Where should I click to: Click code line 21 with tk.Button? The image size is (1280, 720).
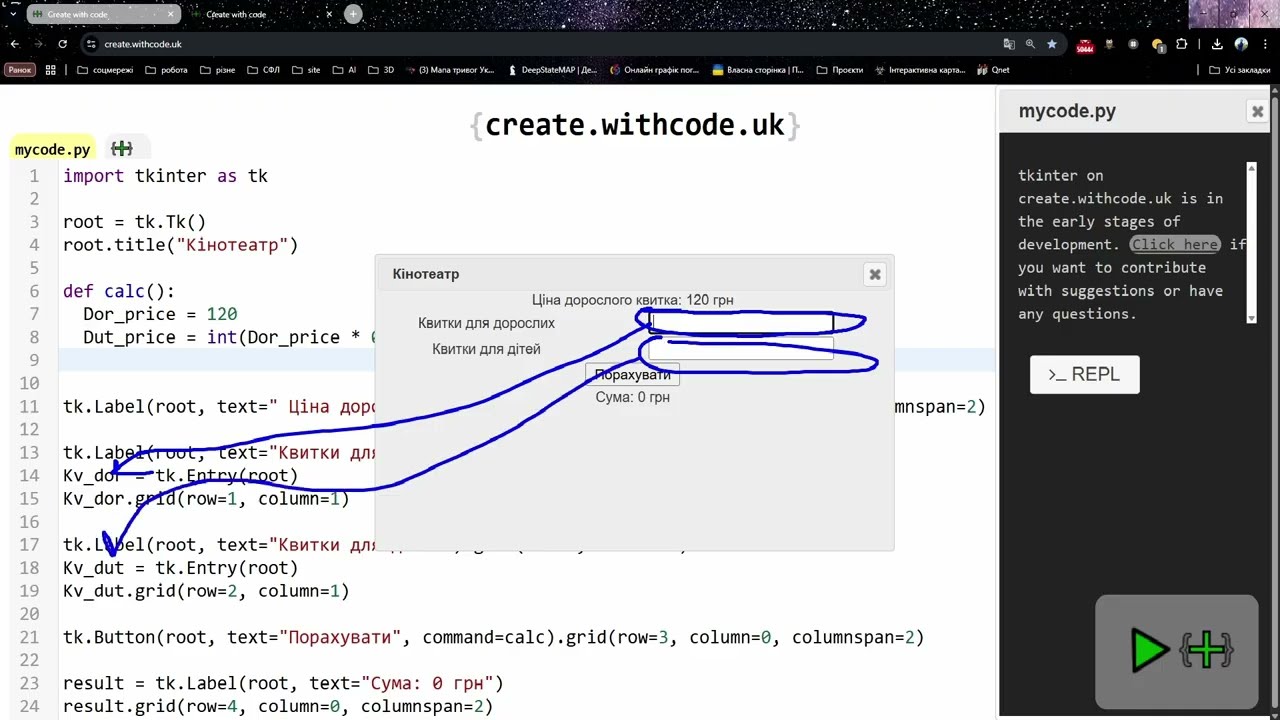[493, 637]
